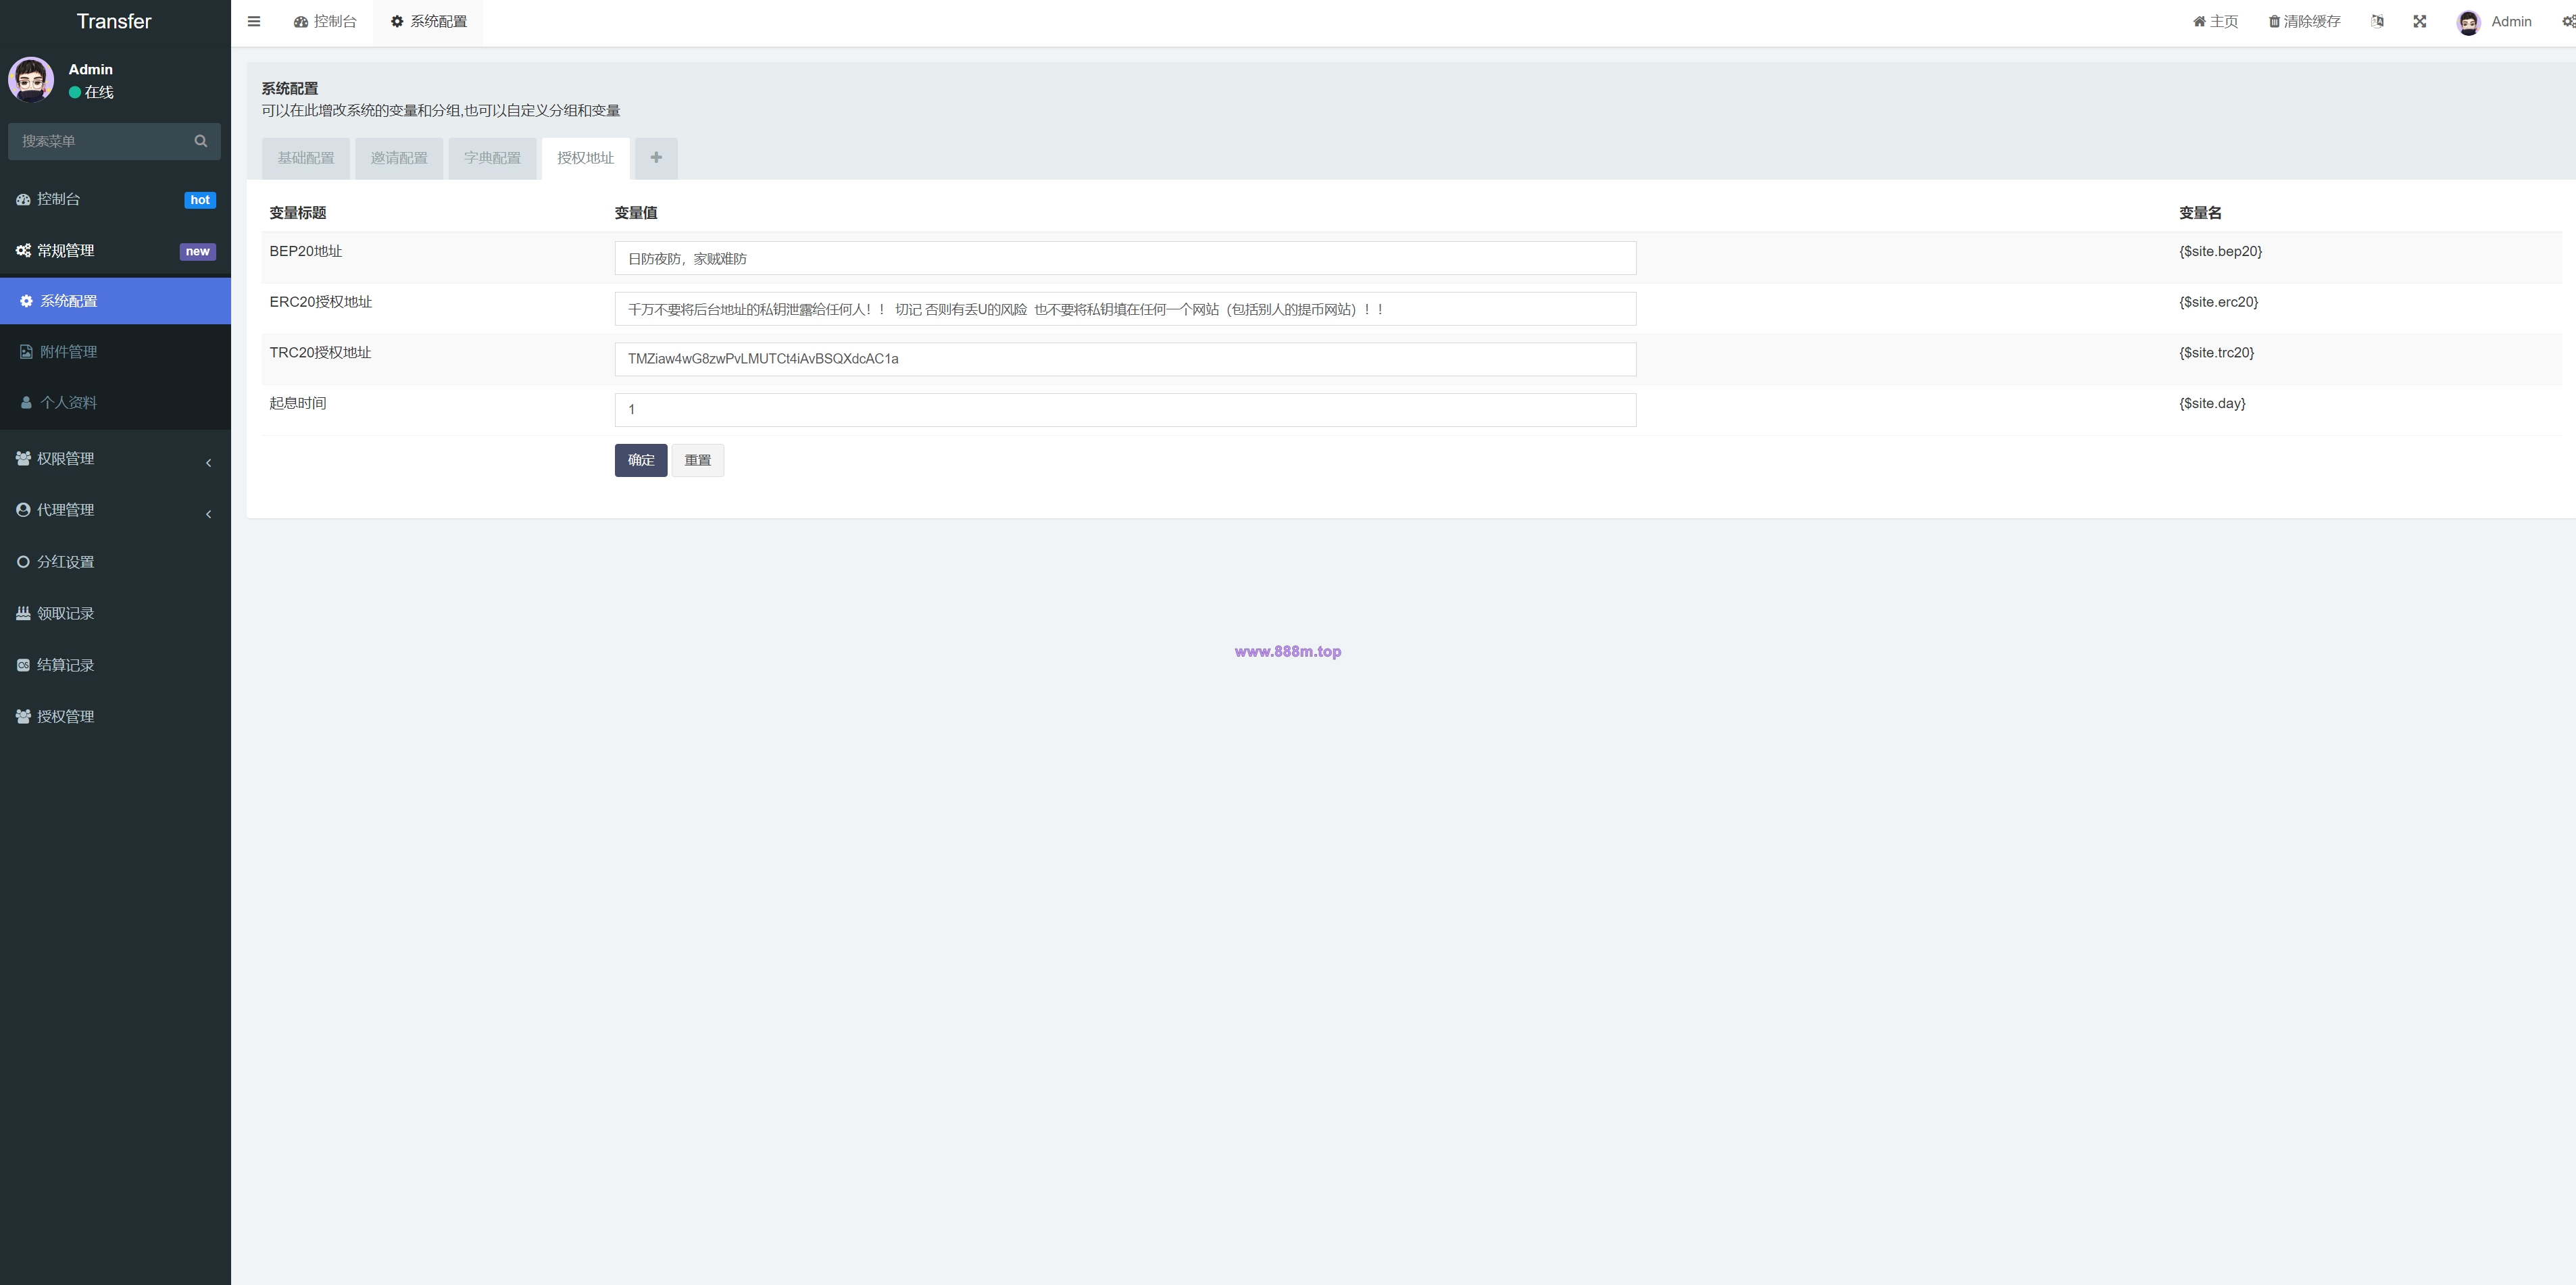This screenshot has height=1285, width=2576.
Task: Switch to the 字典配置 tab
Action: [x=492, y=158]
